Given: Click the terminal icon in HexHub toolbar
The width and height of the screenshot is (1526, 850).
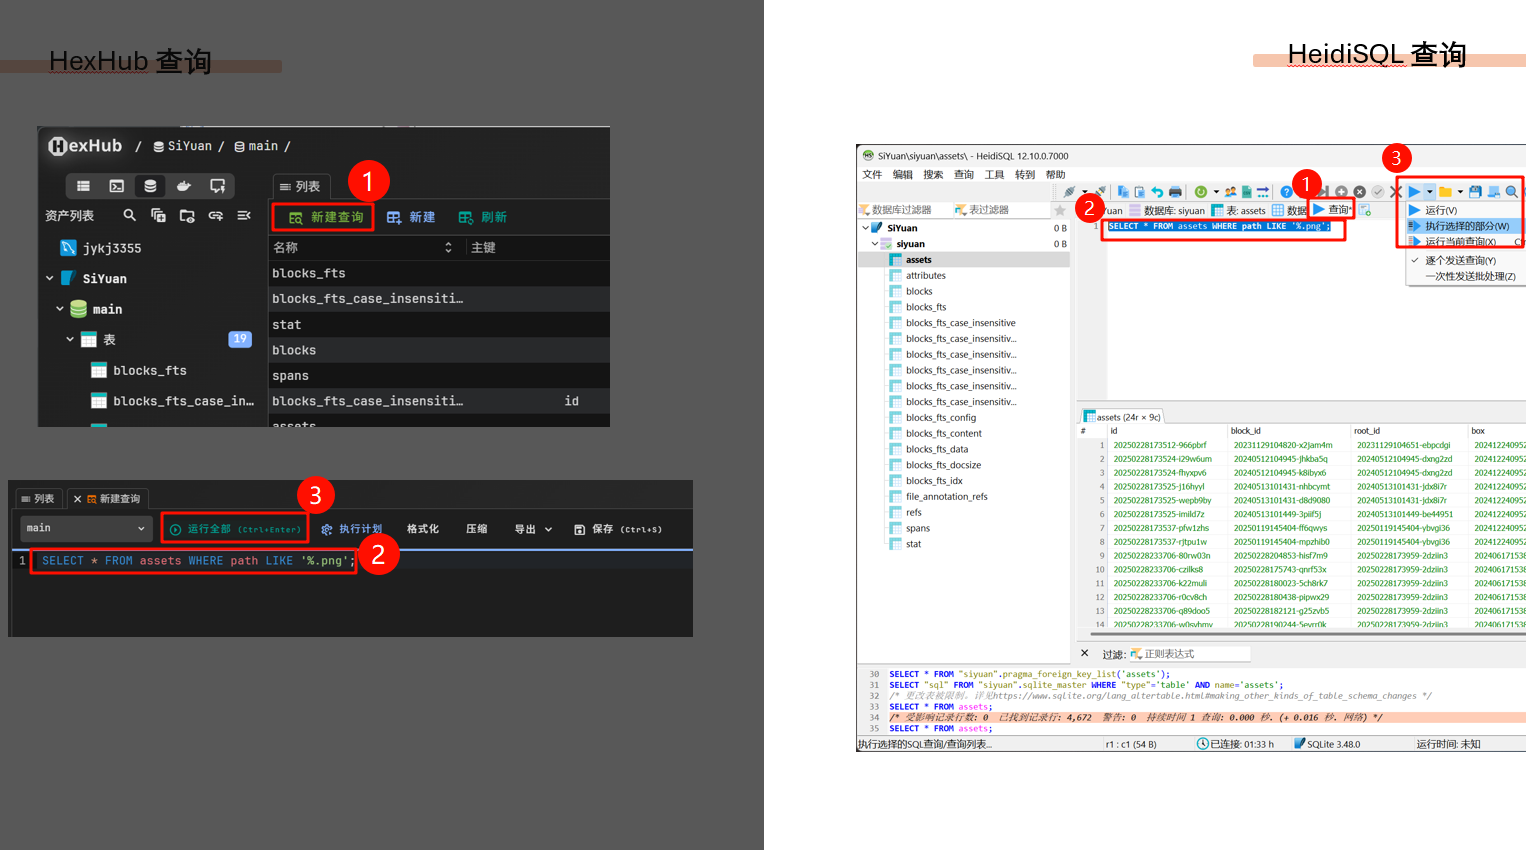Looking at the screenshot, I should click(117, 186).
